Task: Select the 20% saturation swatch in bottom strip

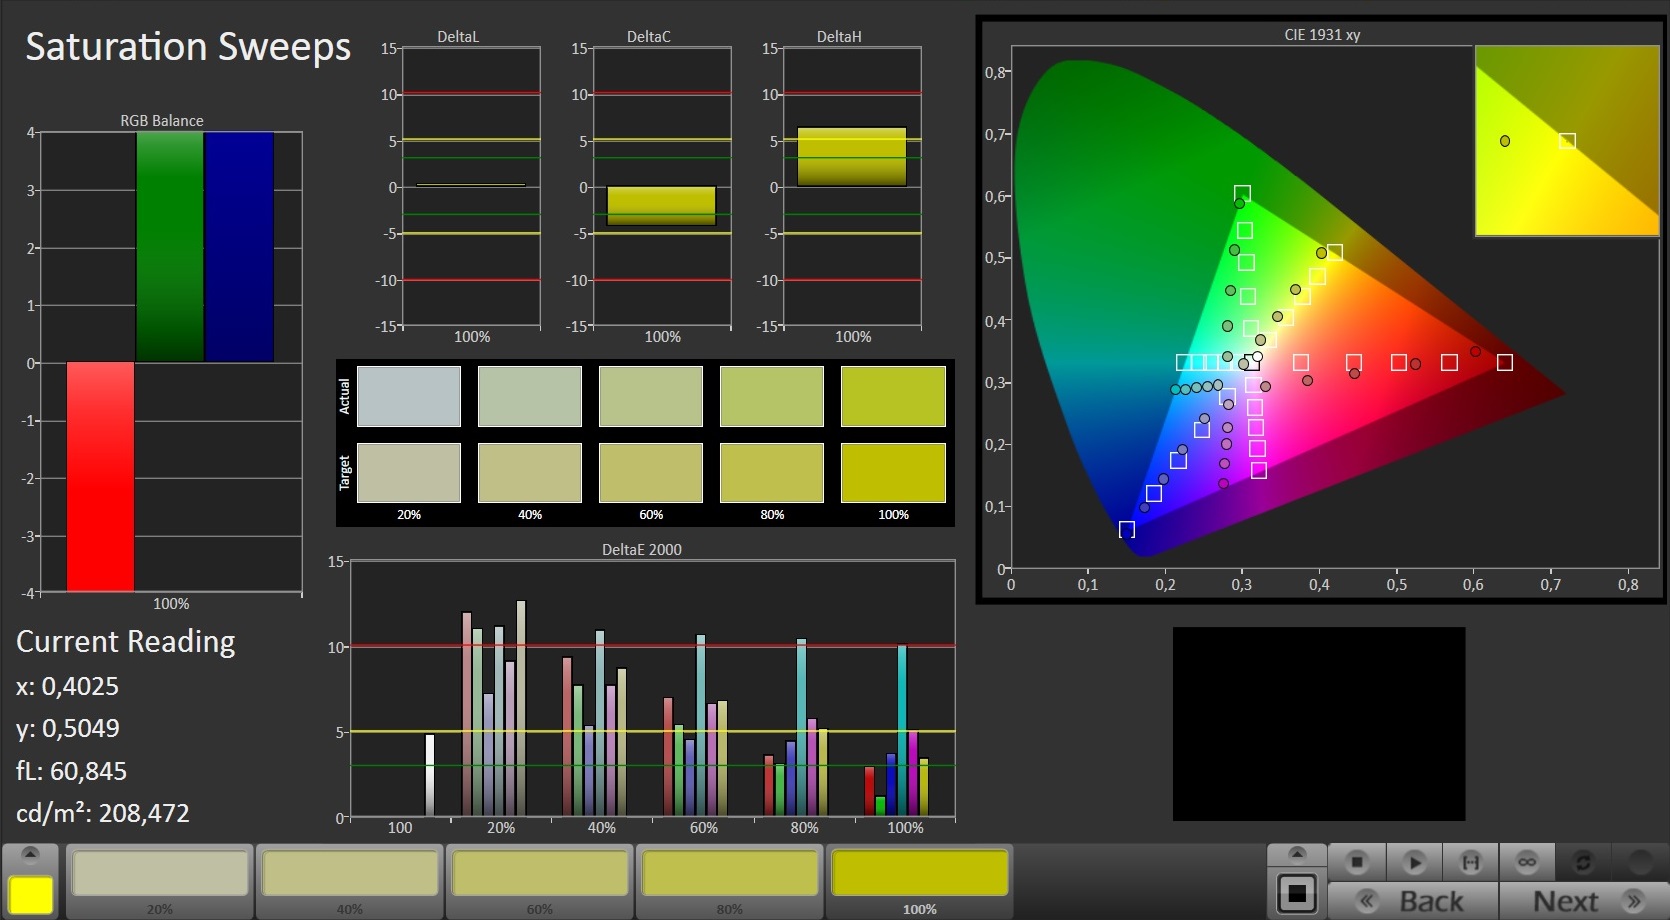Action: coord(160,874)
